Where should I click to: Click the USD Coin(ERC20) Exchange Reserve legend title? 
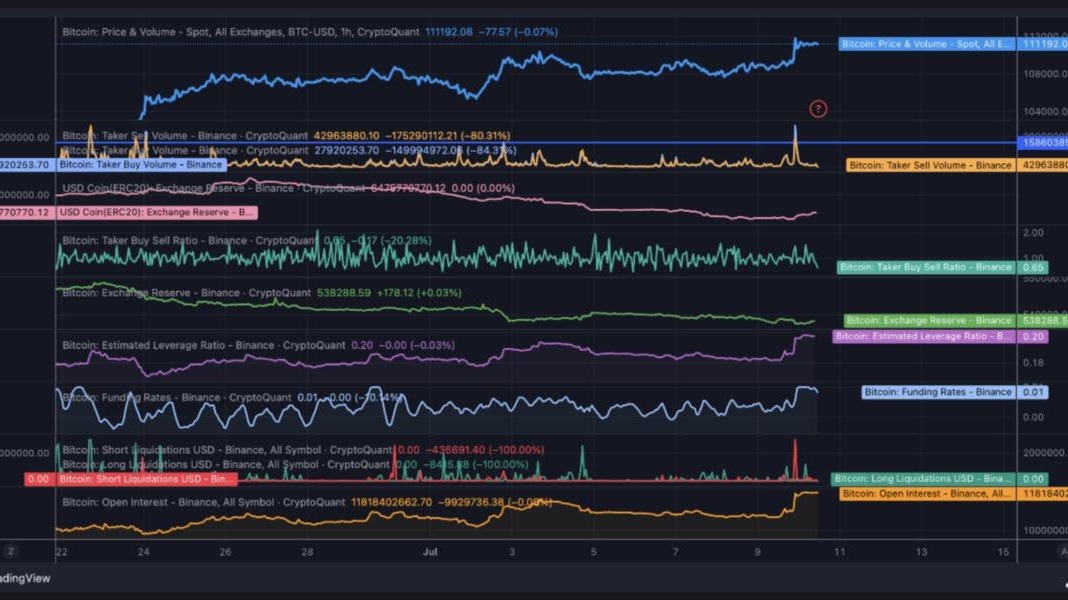tap(214, 188)
